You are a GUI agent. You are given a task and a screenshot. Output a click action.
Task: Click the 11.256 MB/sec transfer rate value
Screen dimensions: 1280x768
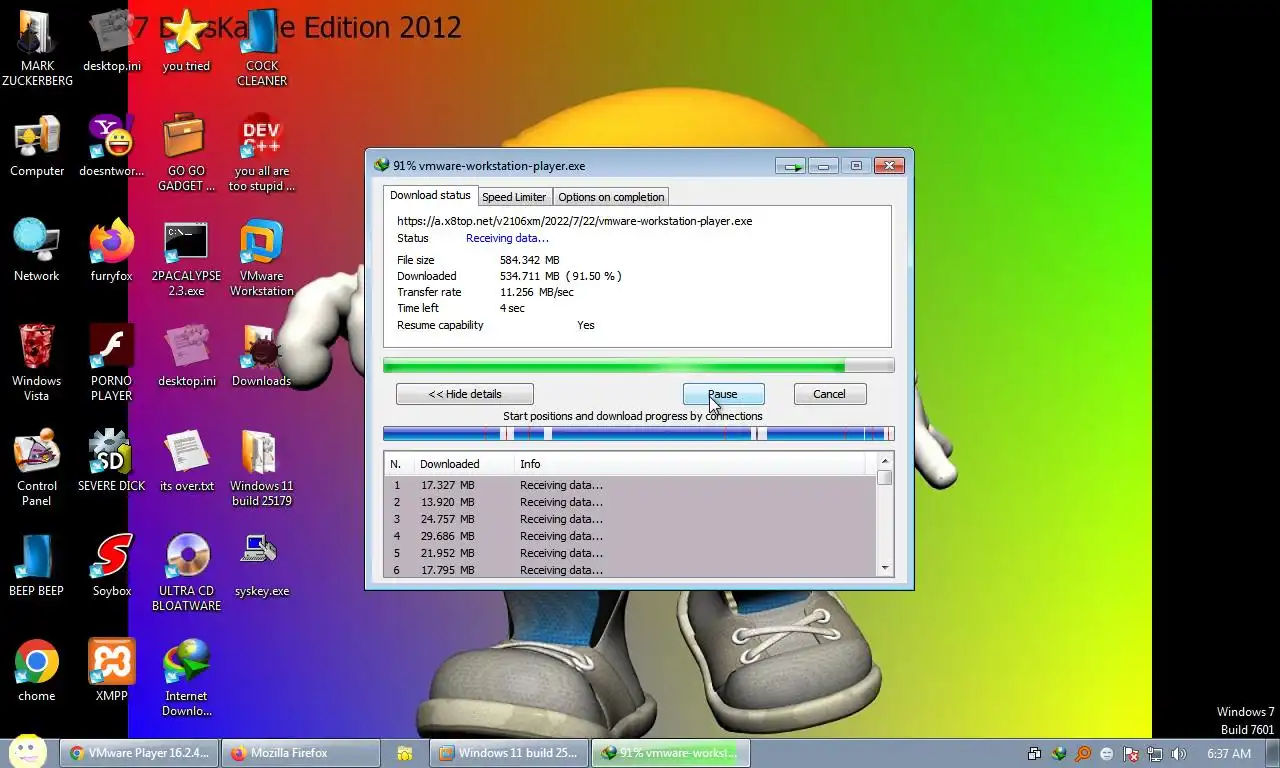(536, 292)
